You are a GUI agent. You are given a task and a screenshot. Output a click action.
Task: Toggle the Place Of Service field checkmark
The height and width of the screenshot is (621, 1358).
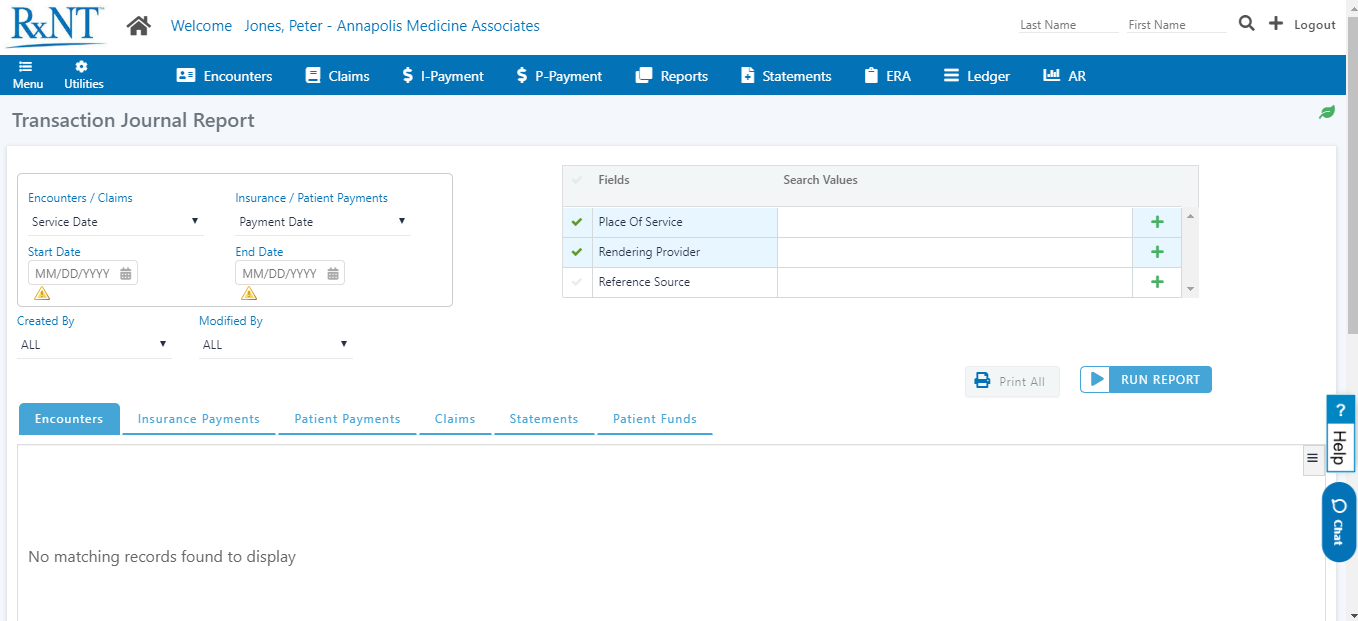tap(577, 221)
